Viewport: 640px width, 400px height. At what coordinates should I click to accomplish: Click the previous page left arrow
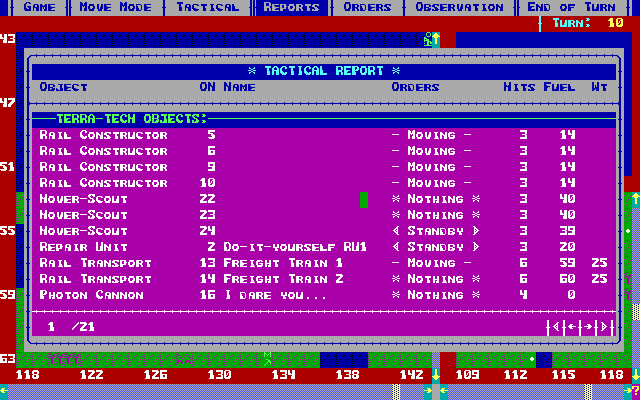570,327
